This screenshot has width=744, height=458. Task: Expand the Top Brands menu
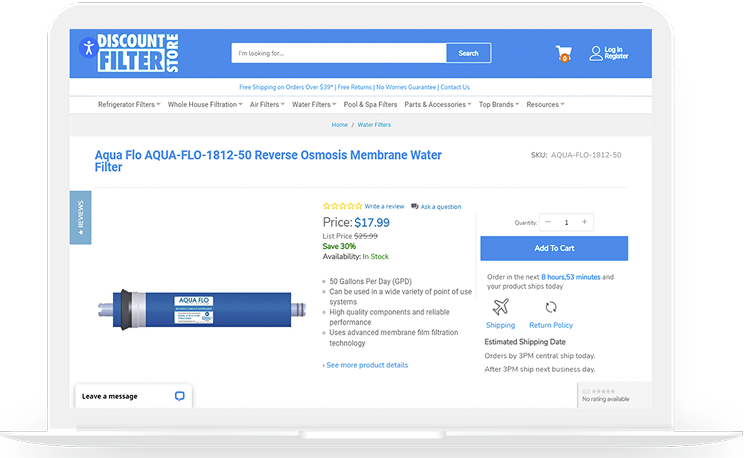click(x=499, y=104)
